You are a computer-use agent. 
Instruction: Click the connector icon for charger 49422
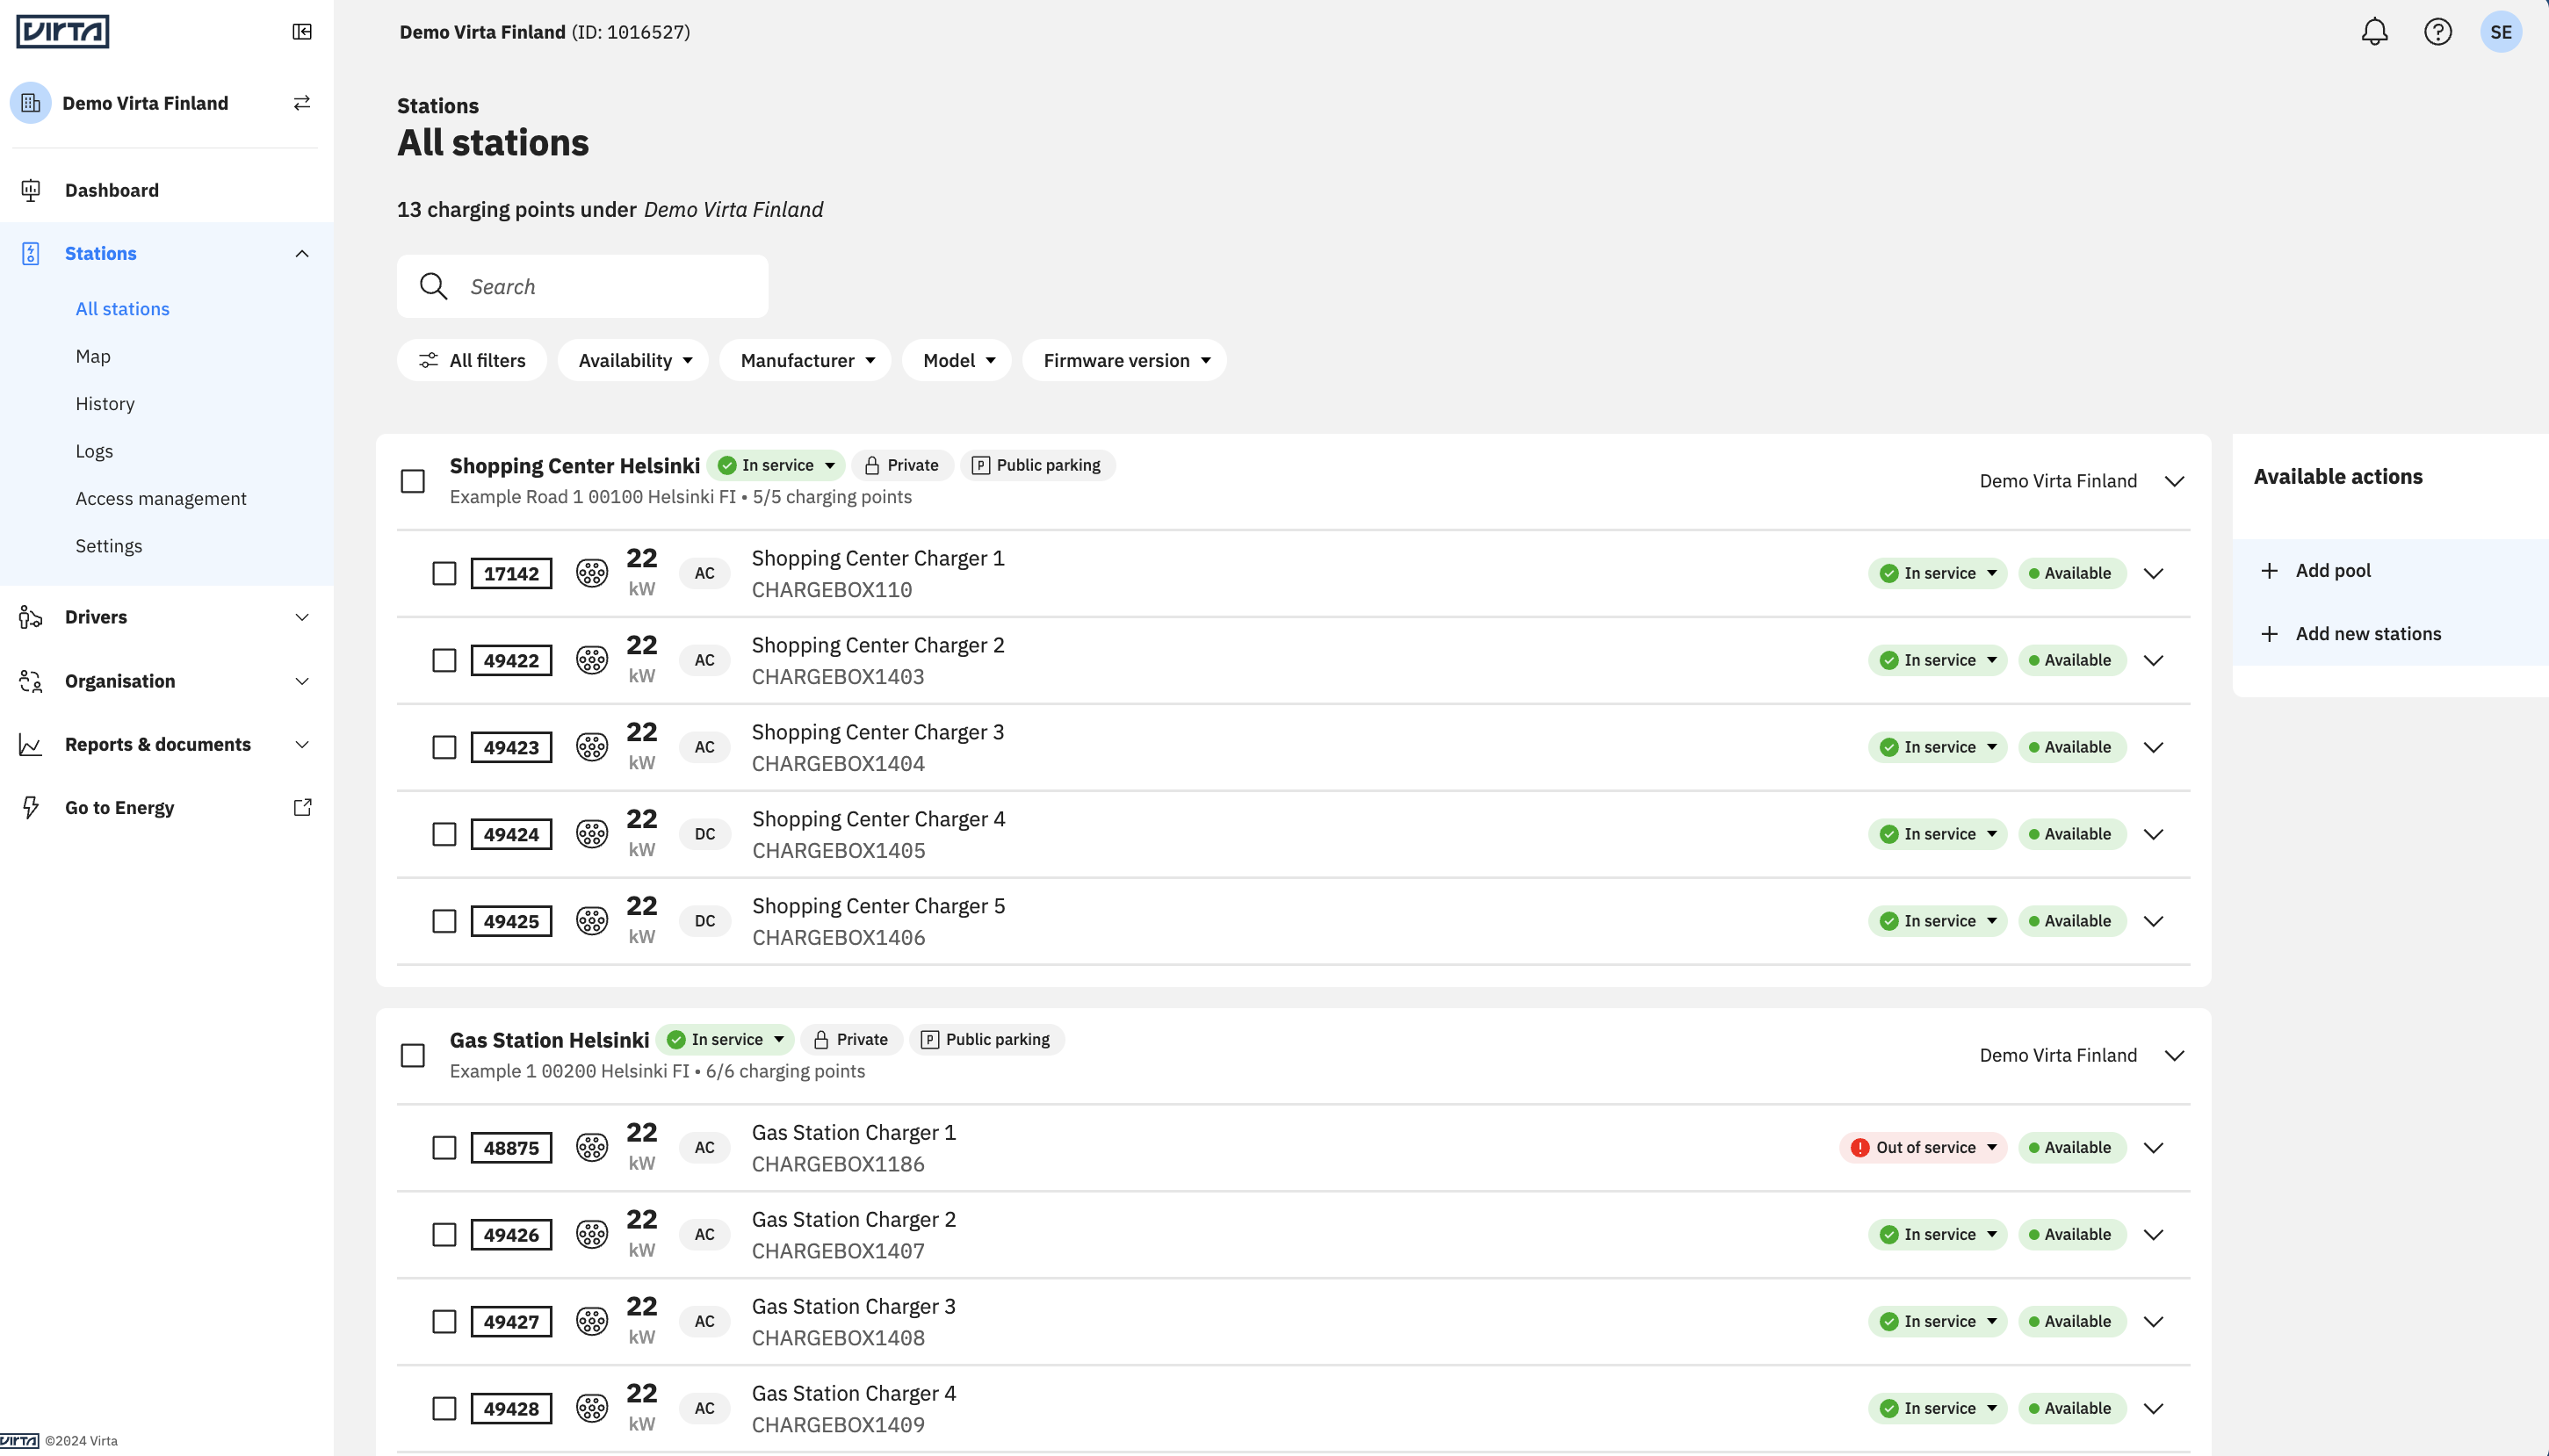(x=592, y=660)
